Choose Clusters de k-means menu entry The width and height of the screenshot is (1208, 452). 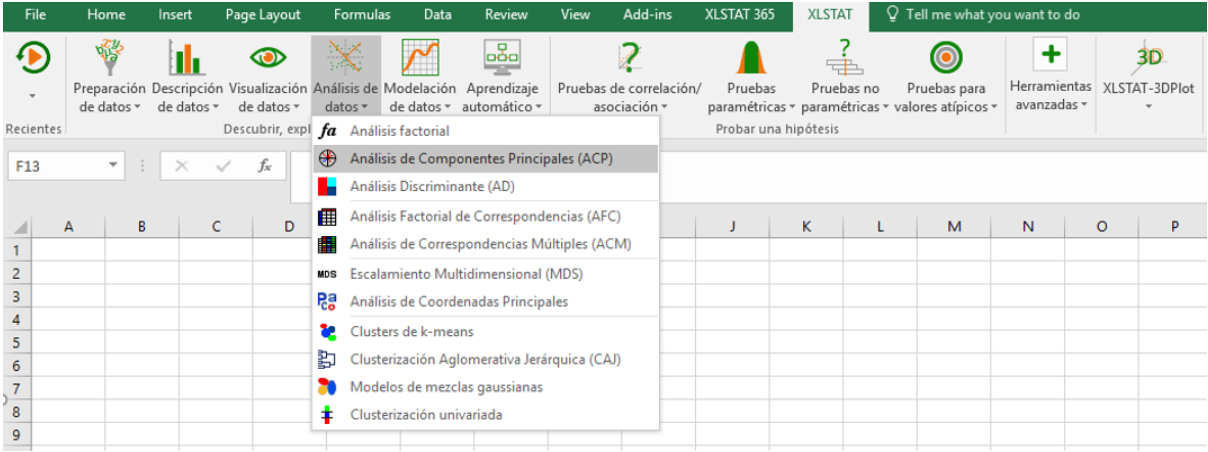411,332
